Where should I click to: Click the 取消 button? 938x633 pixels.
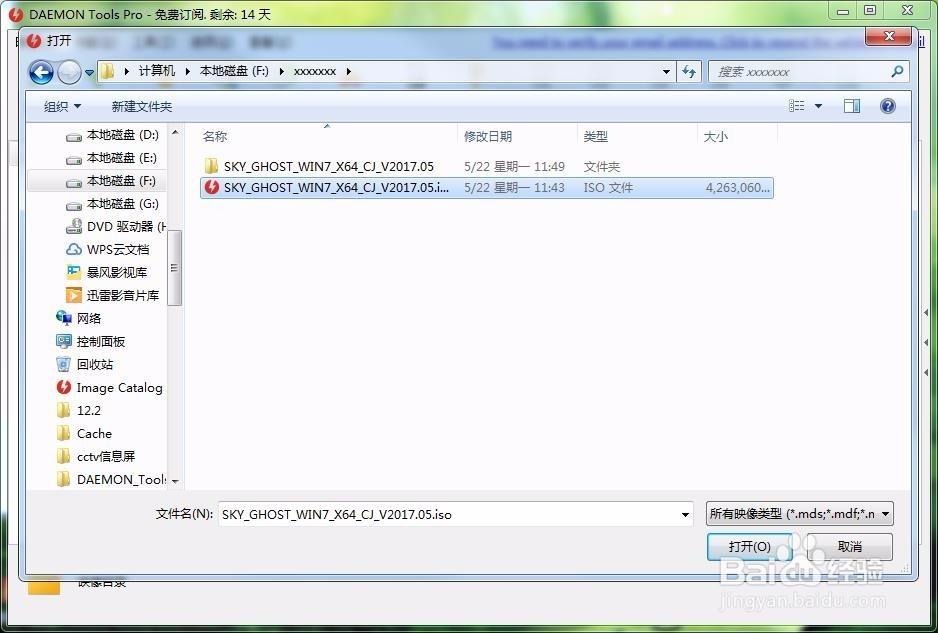849,547
